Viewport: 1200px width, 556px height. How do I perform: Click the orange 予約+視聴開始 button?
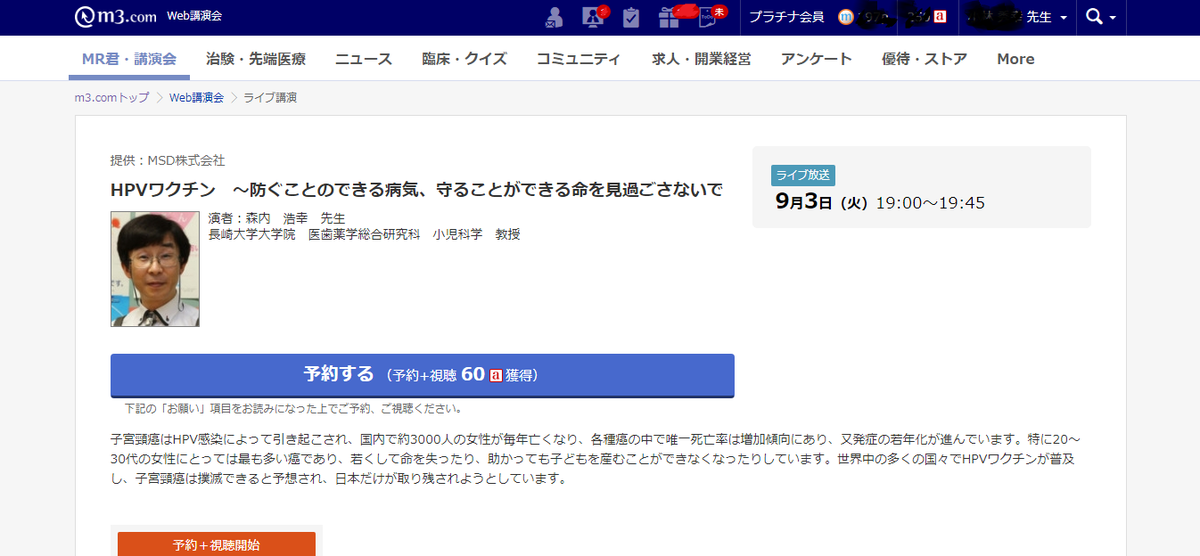pos(216,544)
